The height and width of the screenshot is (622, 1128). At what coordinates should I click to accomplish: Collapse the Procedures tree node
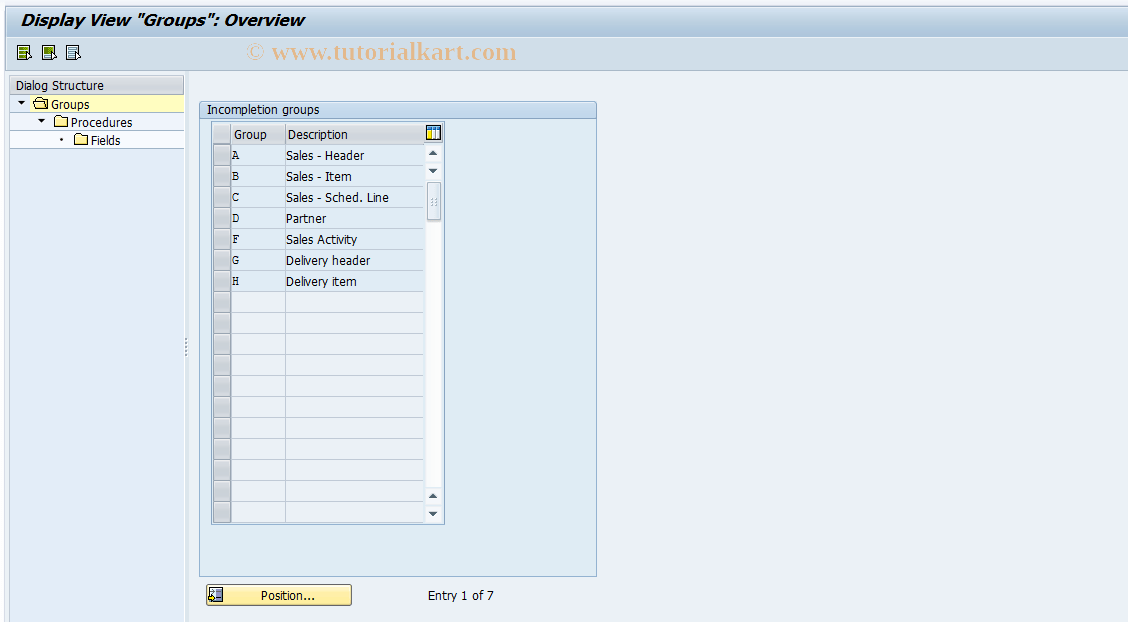(x=42, y=121)
